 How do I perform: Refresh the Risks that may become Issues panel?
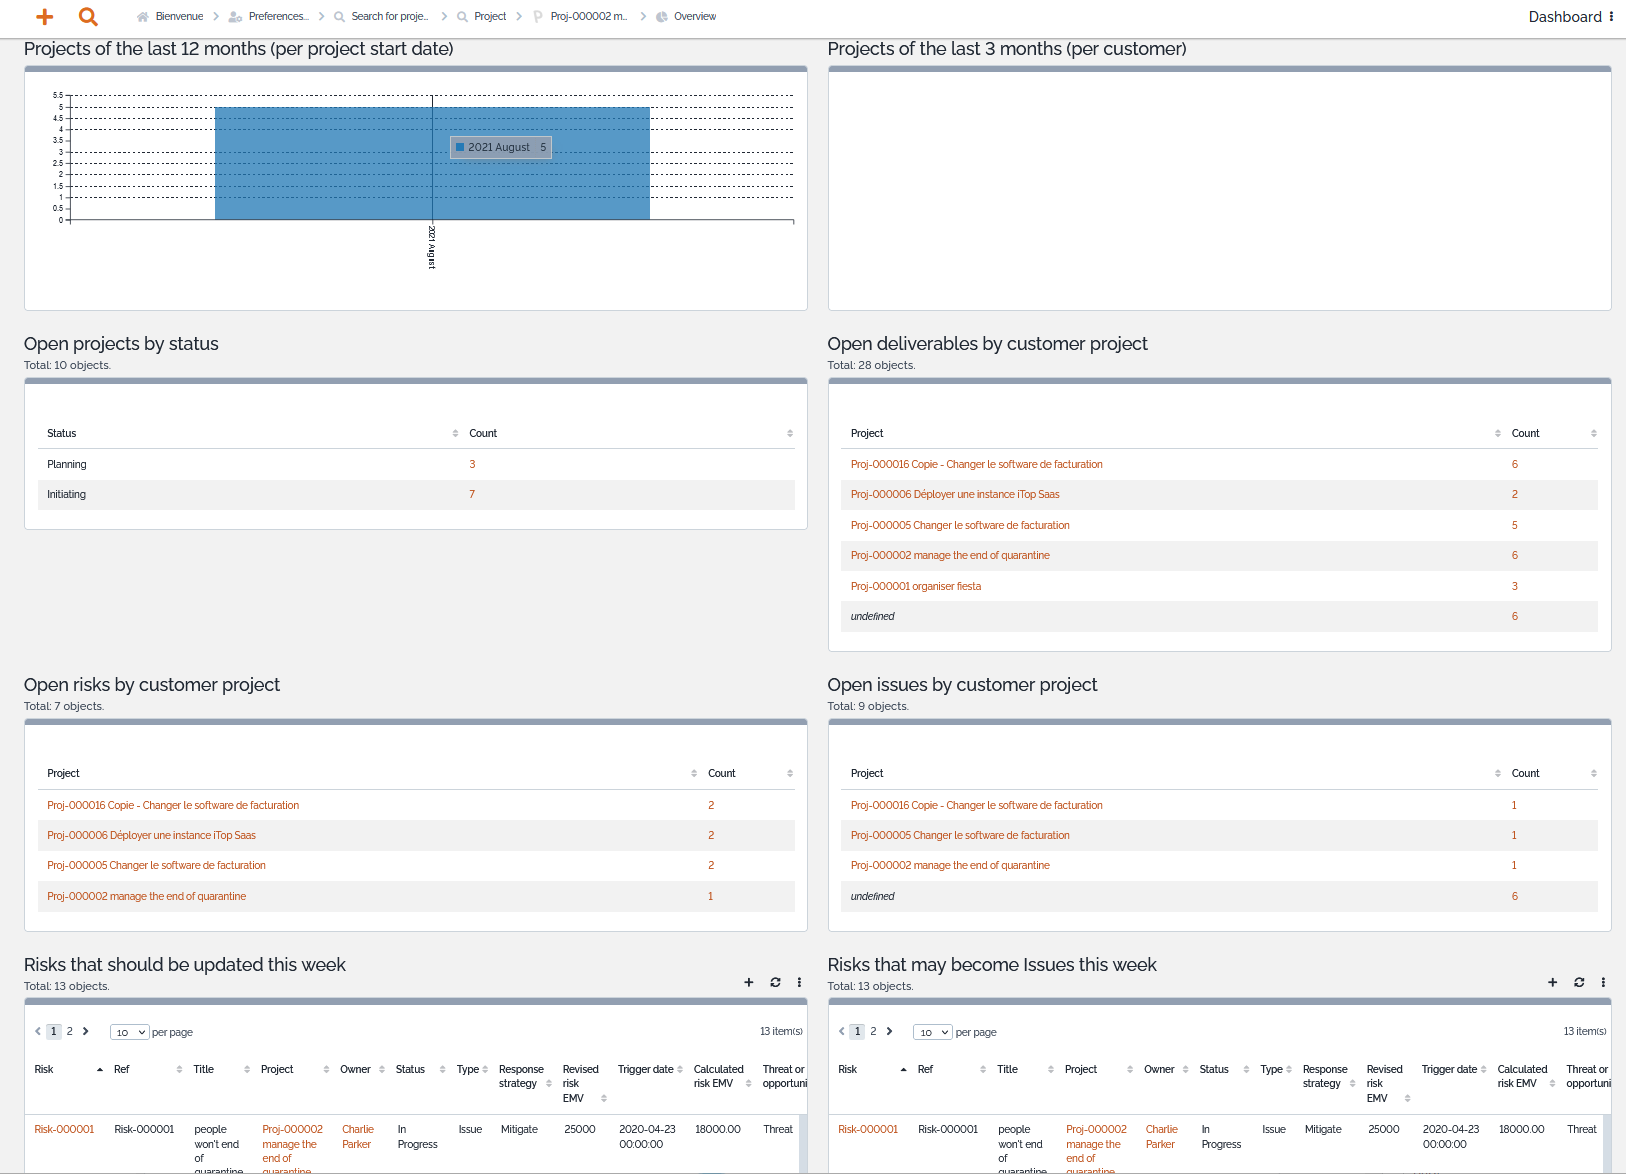coord(1579,982)
